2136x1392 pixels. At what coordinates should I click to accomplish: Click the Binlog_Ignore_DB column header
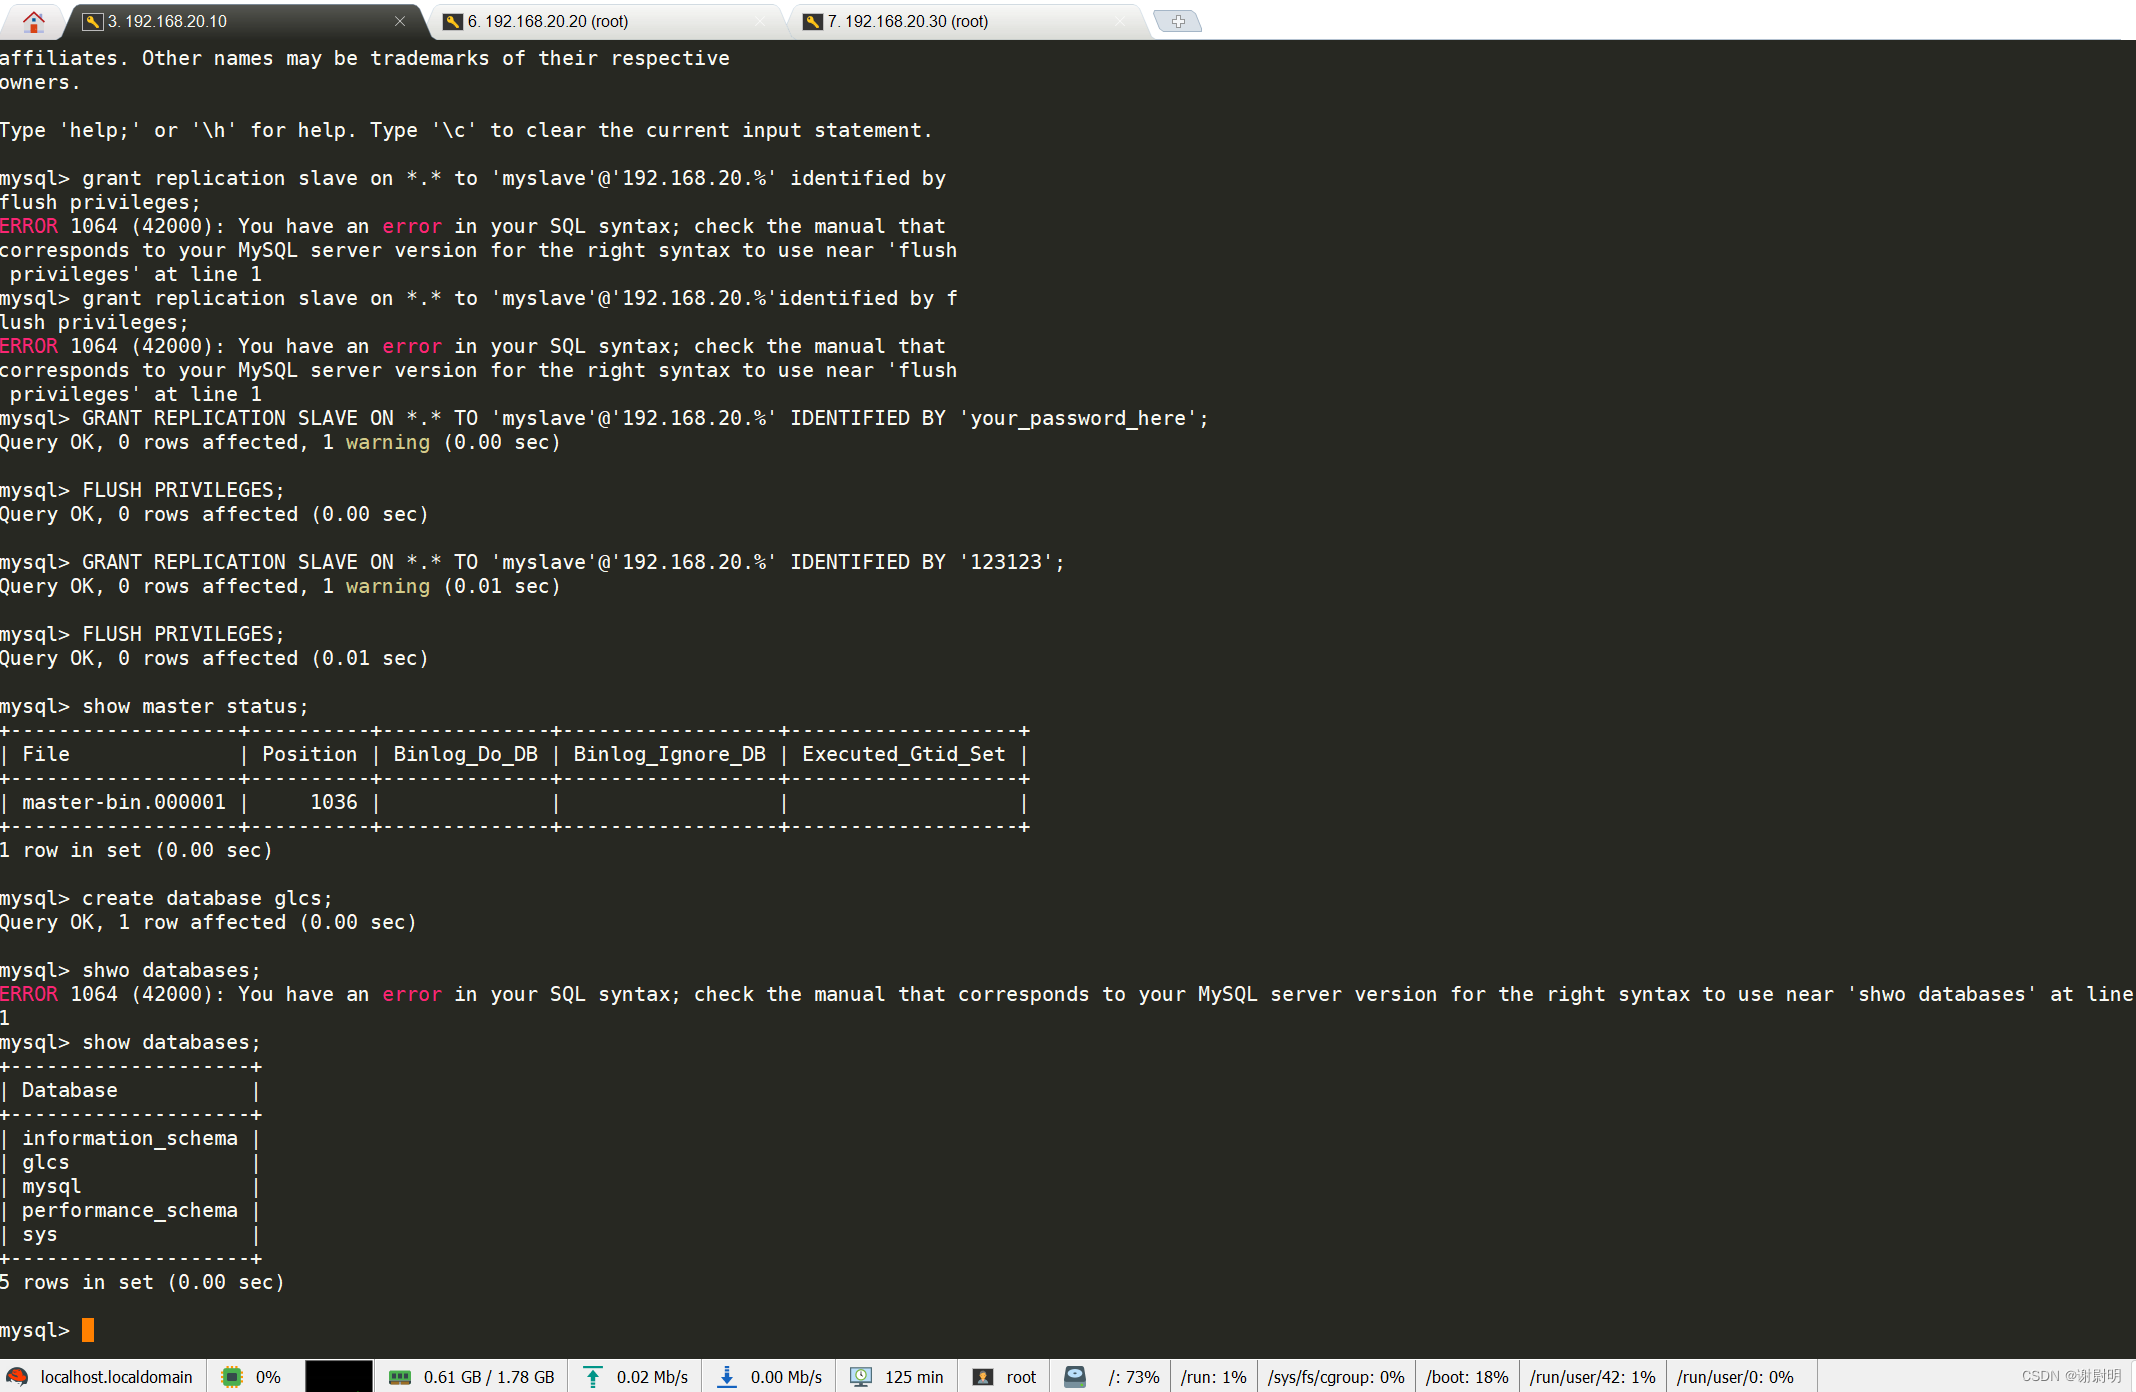pyautogui.click(x=670, y=754)
